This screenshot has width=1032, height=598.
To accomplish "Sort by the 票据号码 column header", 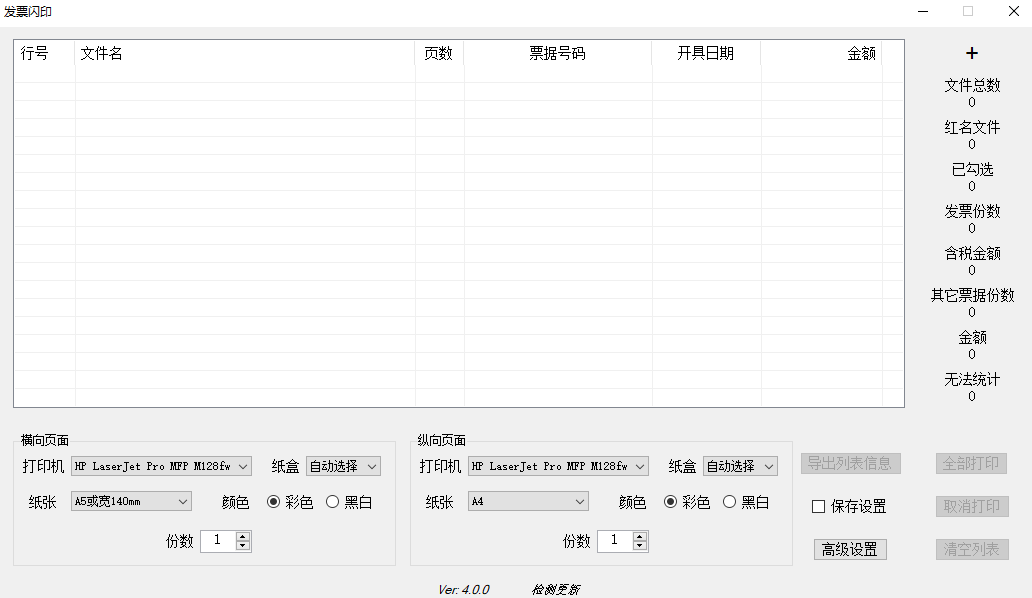I will (x=557, y=53).
